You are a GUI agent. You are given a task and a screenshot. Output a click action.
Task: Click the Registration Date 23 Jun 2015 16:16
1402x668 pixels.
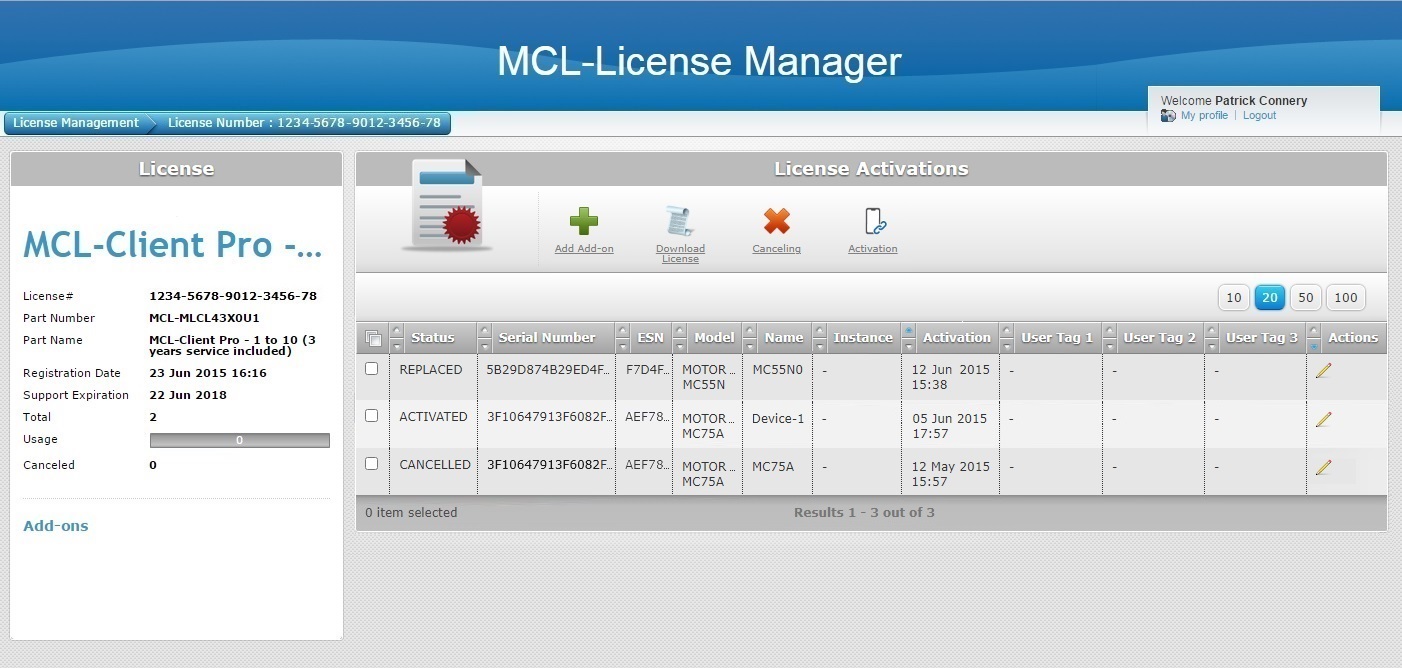click(208, 374)
